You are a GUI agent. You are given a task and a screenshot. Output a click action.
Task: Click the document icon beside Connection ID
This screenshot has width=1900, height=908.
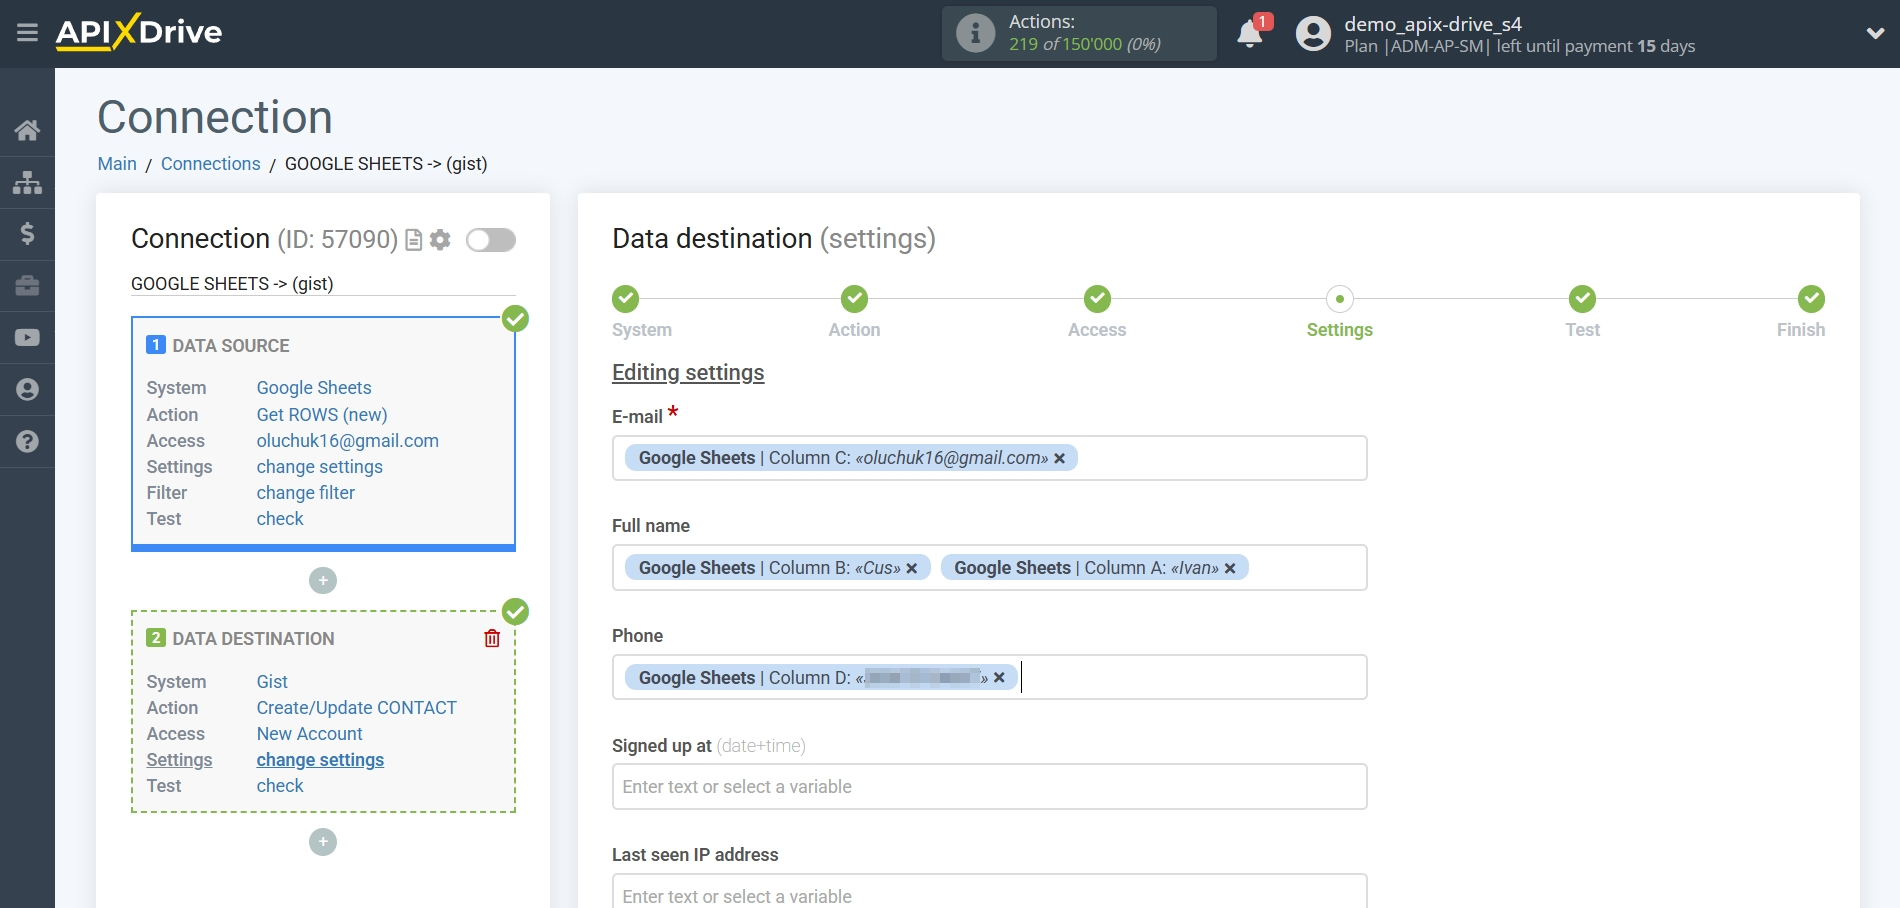pyautogui.click(x=412, y=240)
